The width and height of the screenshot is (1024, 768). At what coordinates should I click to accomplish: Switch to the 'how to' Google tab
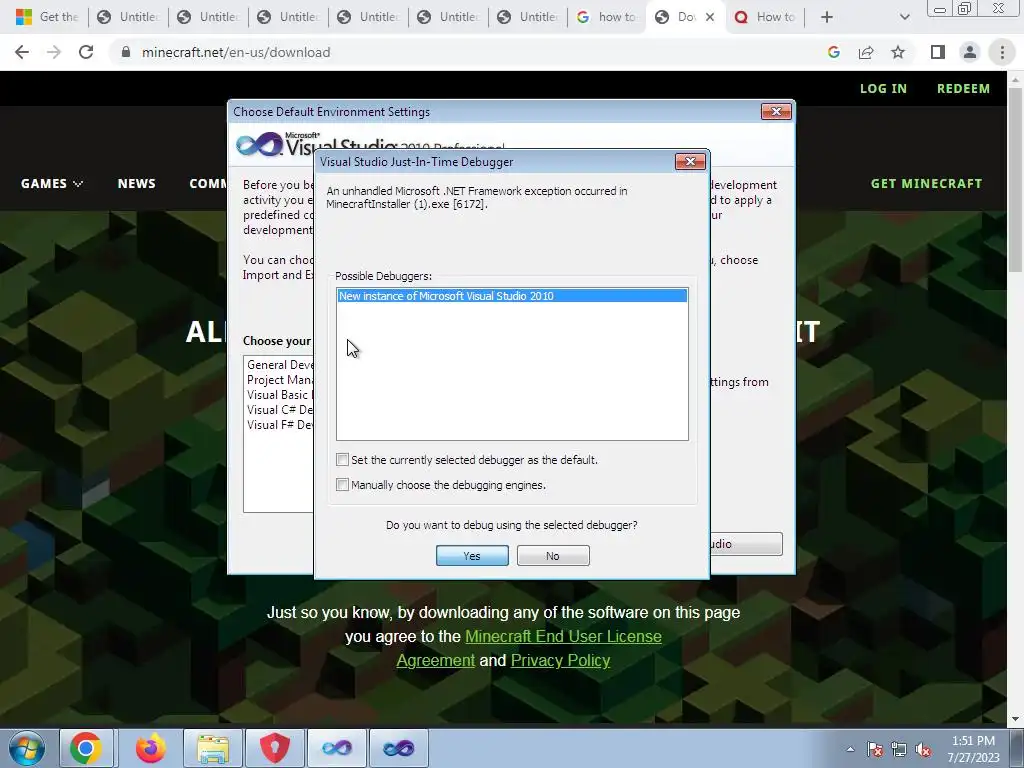tap(605, 17)
